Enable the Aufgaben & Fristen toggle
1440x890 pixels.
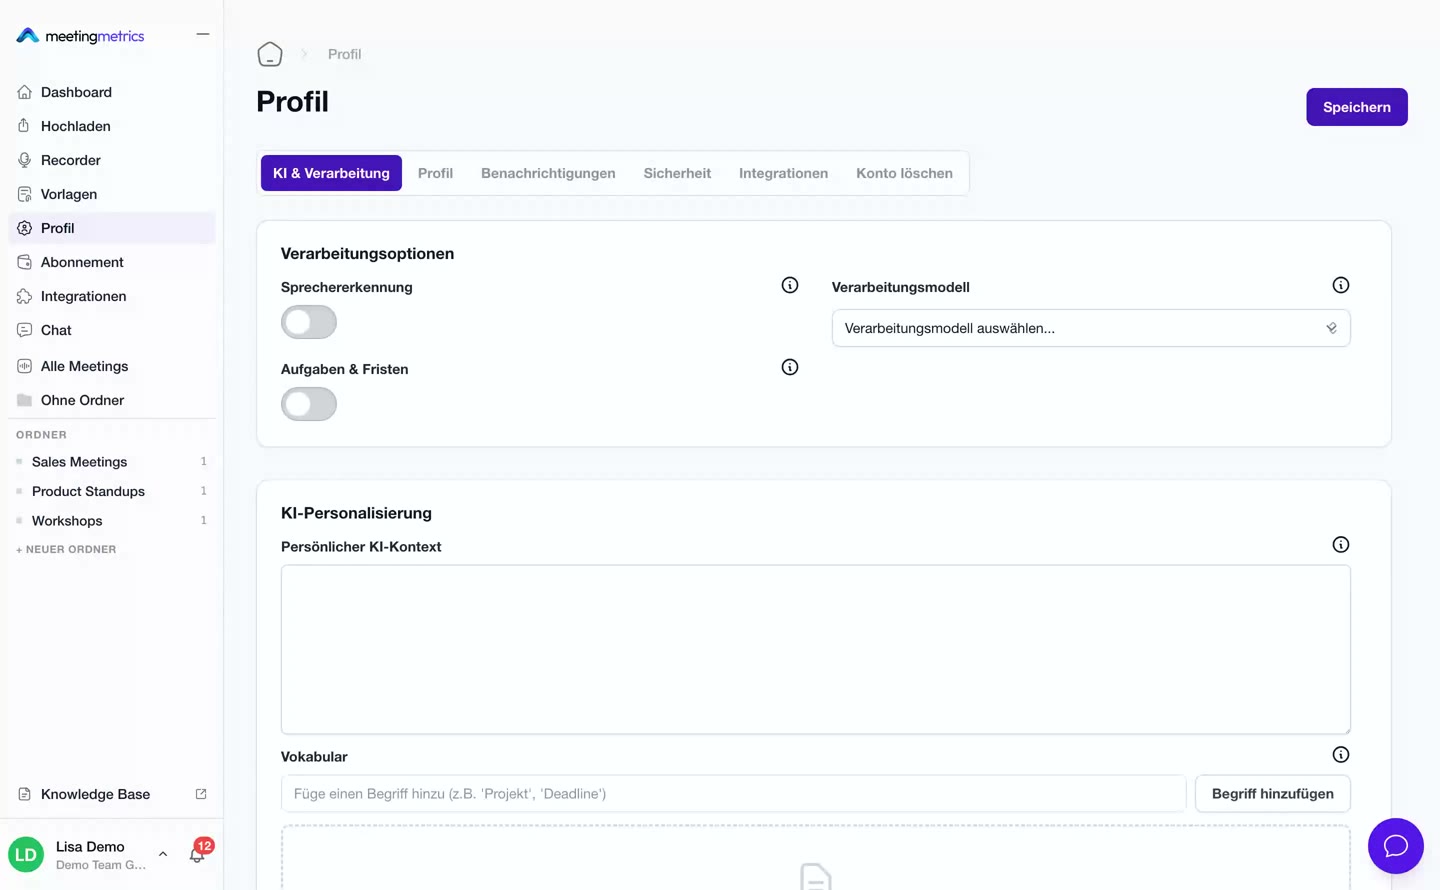pyautogui.click(x=309, y=404)
